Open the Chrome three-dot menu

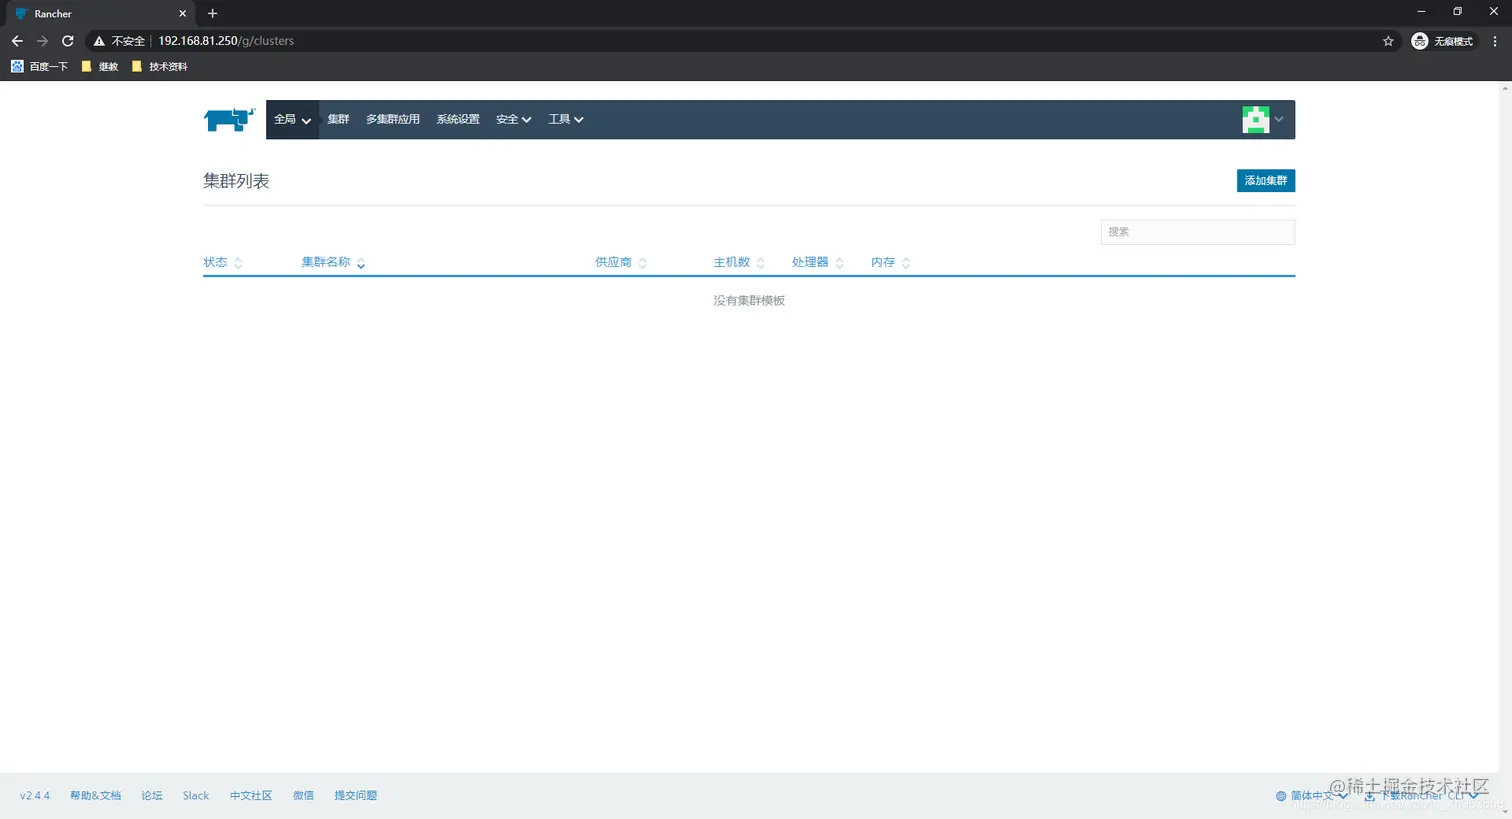click(x=1495, y=41)
